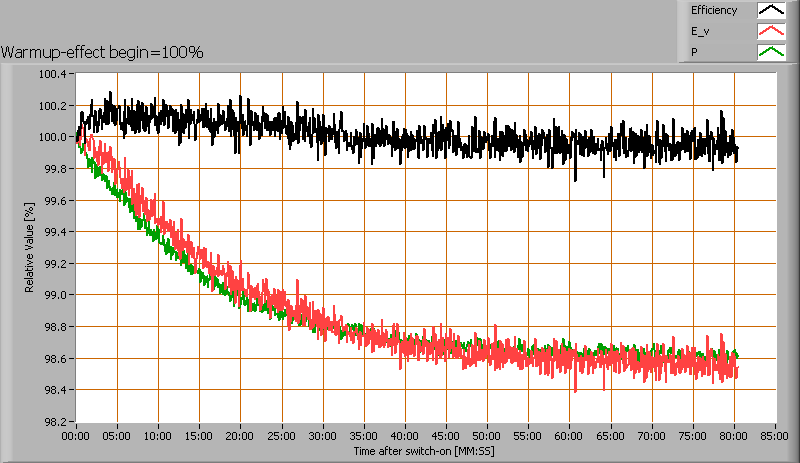Click the 98.6 Y-axis tick label
Image resolution: width=800 pixels, height=463 pixels.
tap(54, 359)
